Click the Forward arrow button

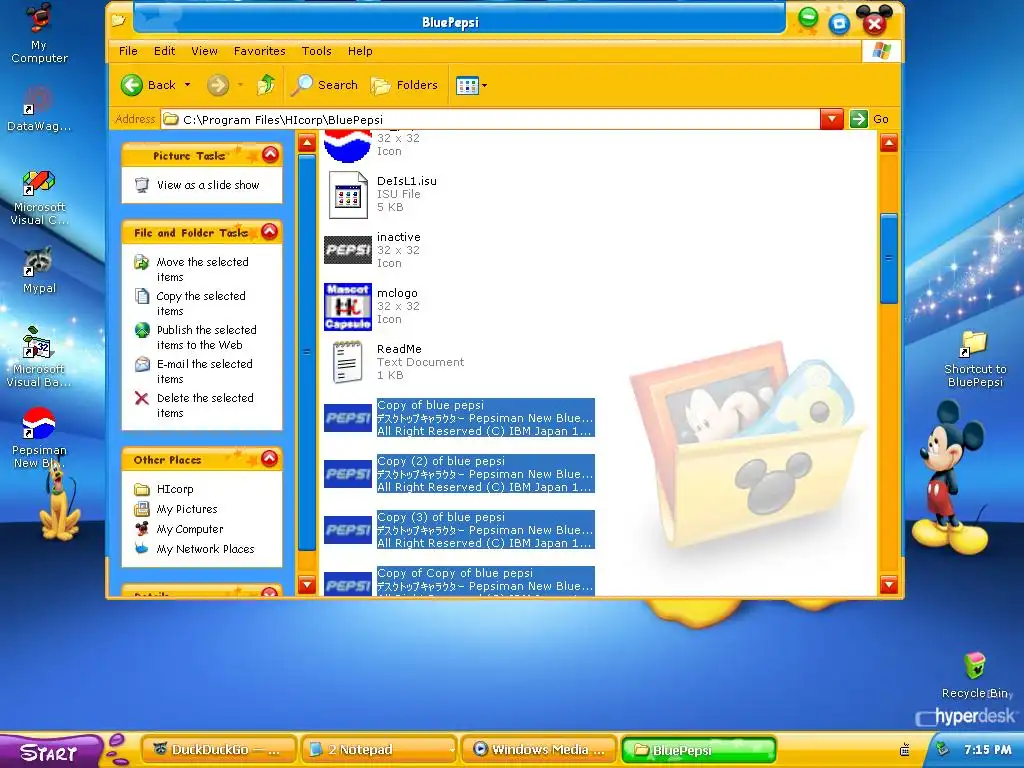218,85
